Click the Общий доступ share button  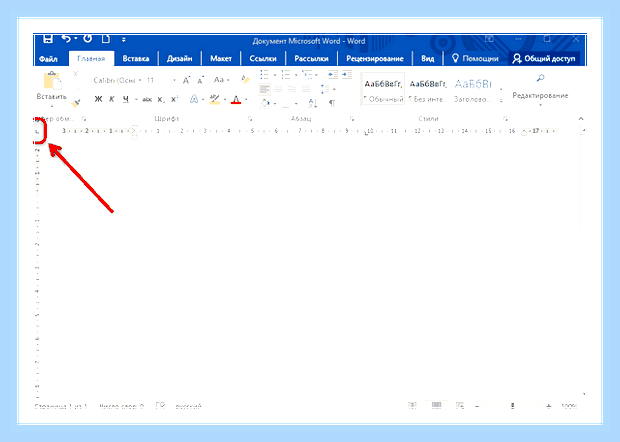point(544,59)
